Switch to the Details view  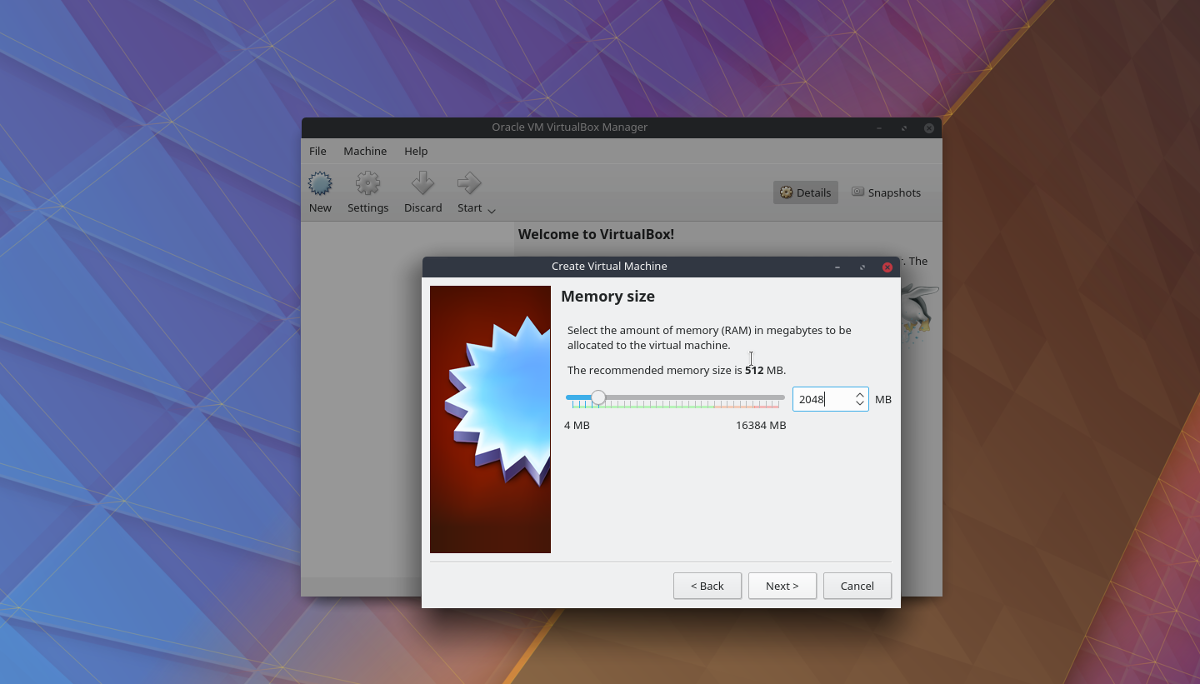coord(806,193)
